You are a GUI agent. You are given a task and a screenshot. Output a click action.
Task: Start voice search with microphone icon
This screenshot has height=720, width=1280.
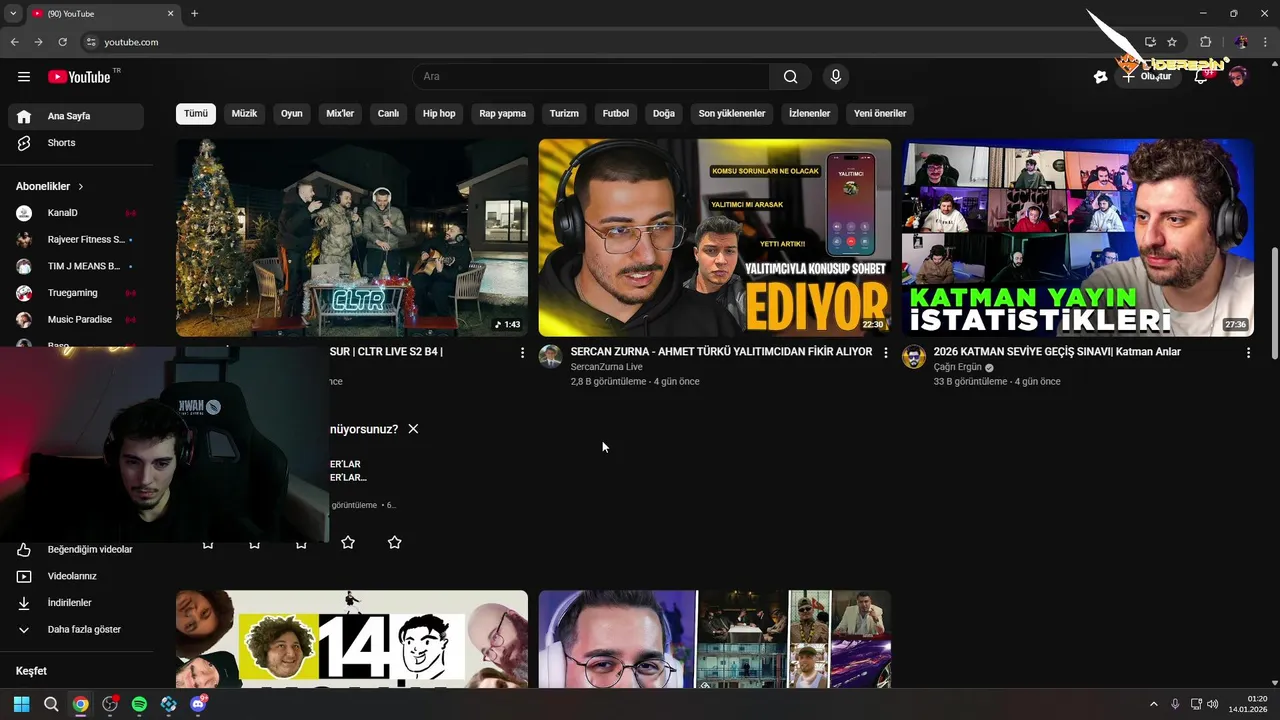coord(836,77)
